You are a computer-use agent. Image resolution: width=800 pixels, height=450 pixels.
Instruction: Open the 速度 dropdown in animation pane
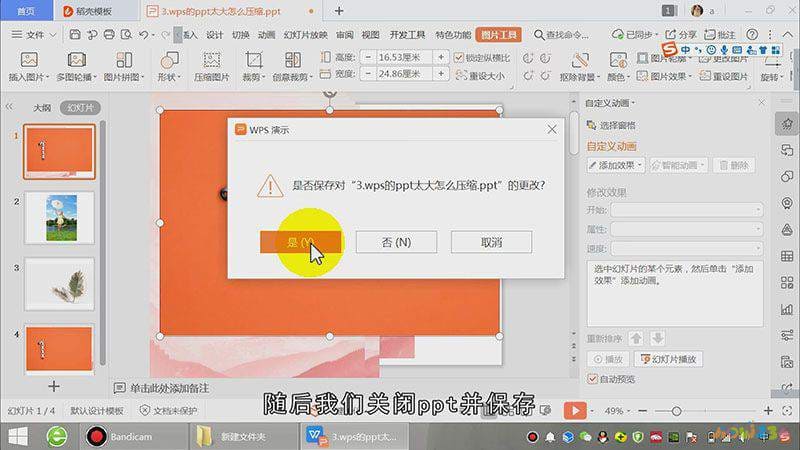pyautogui.click(x=687, y=248)
